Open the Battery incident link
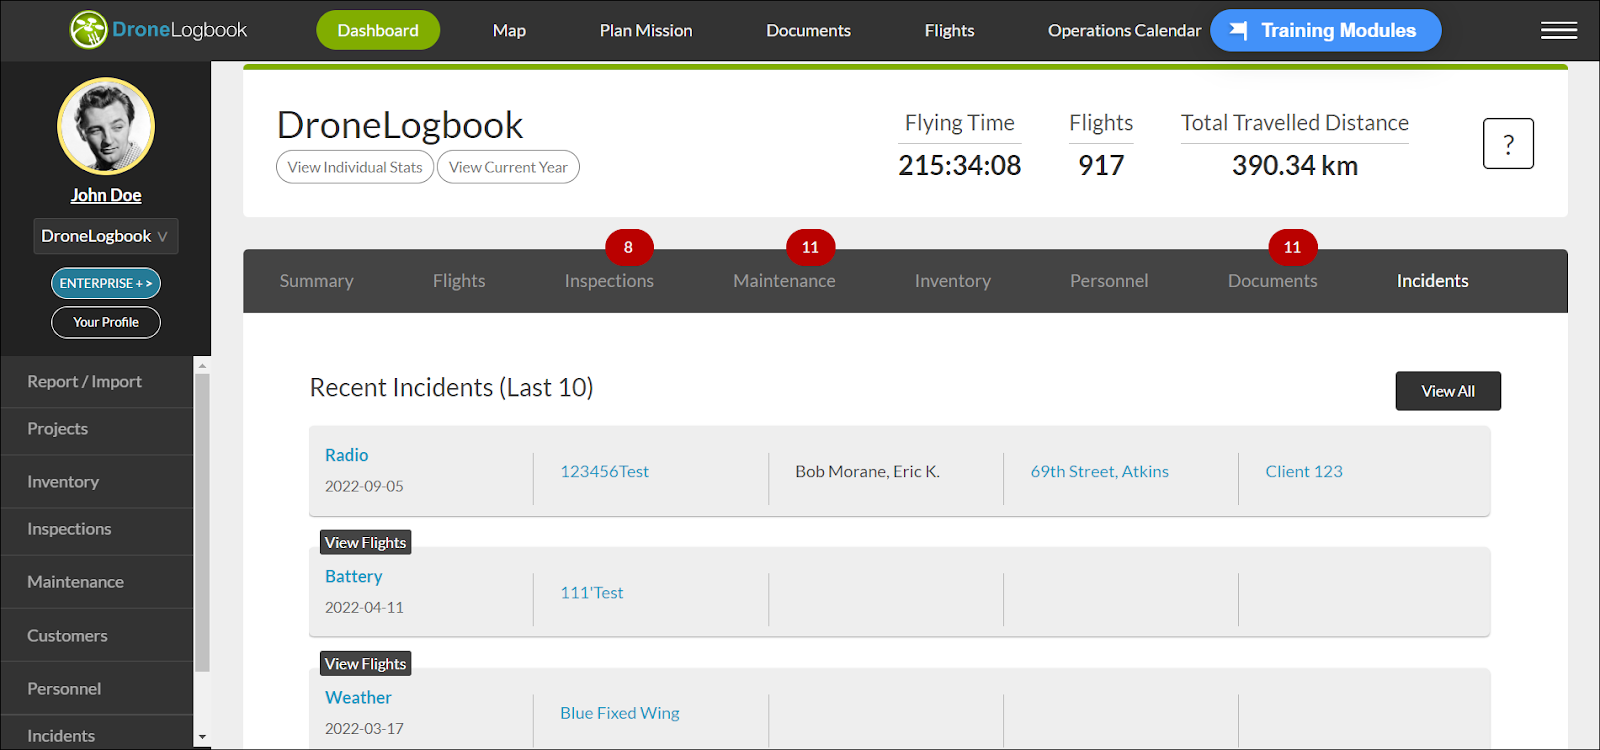Screen dimensions: 1600x750 (354, 576)
